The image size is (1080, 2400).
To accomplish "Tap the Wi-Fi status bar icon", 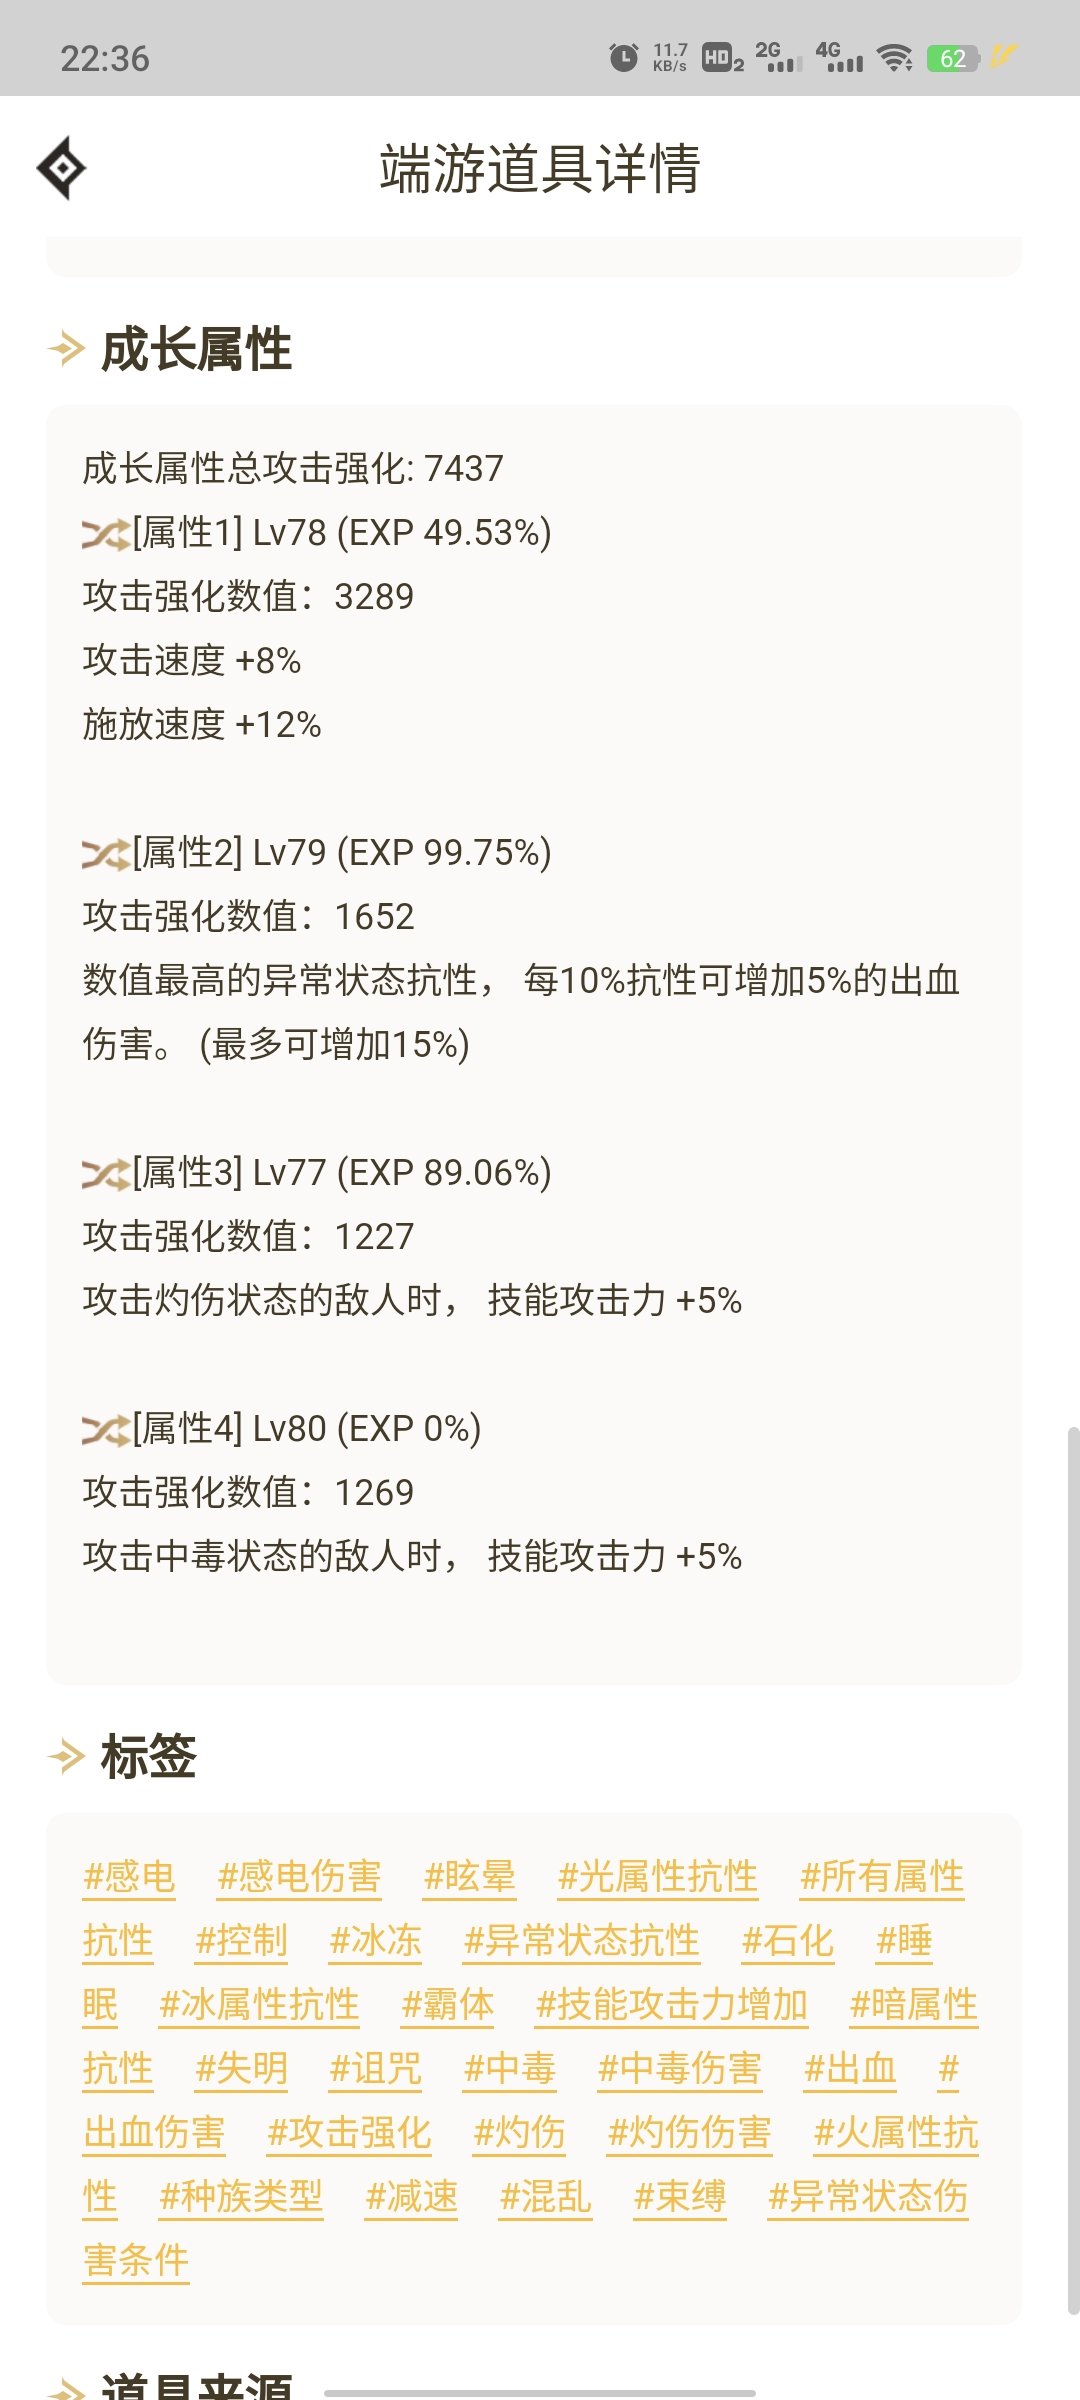I will (x=895, y=58).
